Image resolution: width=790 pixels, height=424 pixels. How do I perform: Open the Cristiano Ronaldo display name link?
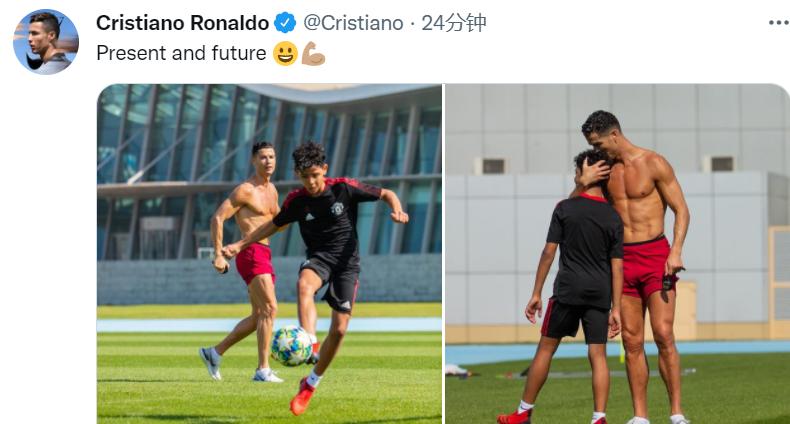(182, 23)
